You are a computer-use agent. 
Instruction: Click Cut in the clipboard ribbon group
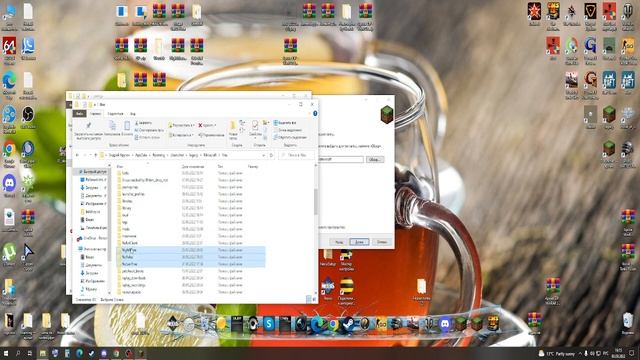click(x=143, y=122)
